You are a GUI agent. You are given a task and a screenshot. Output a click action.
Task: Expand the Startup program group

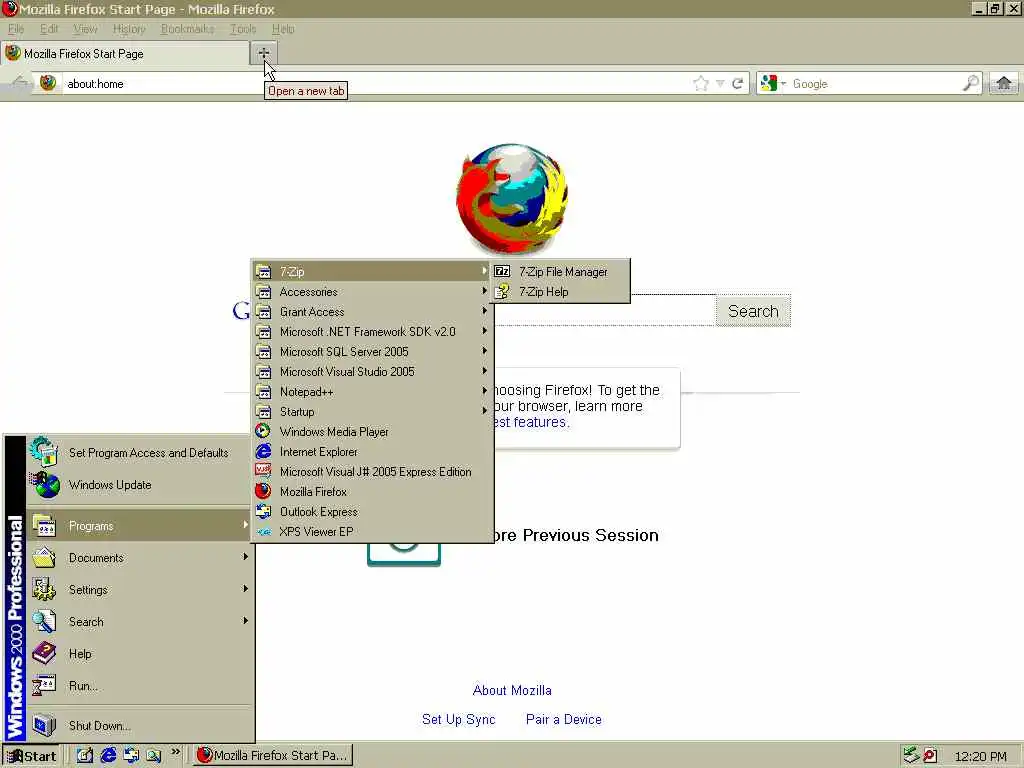tap(372, 411)
